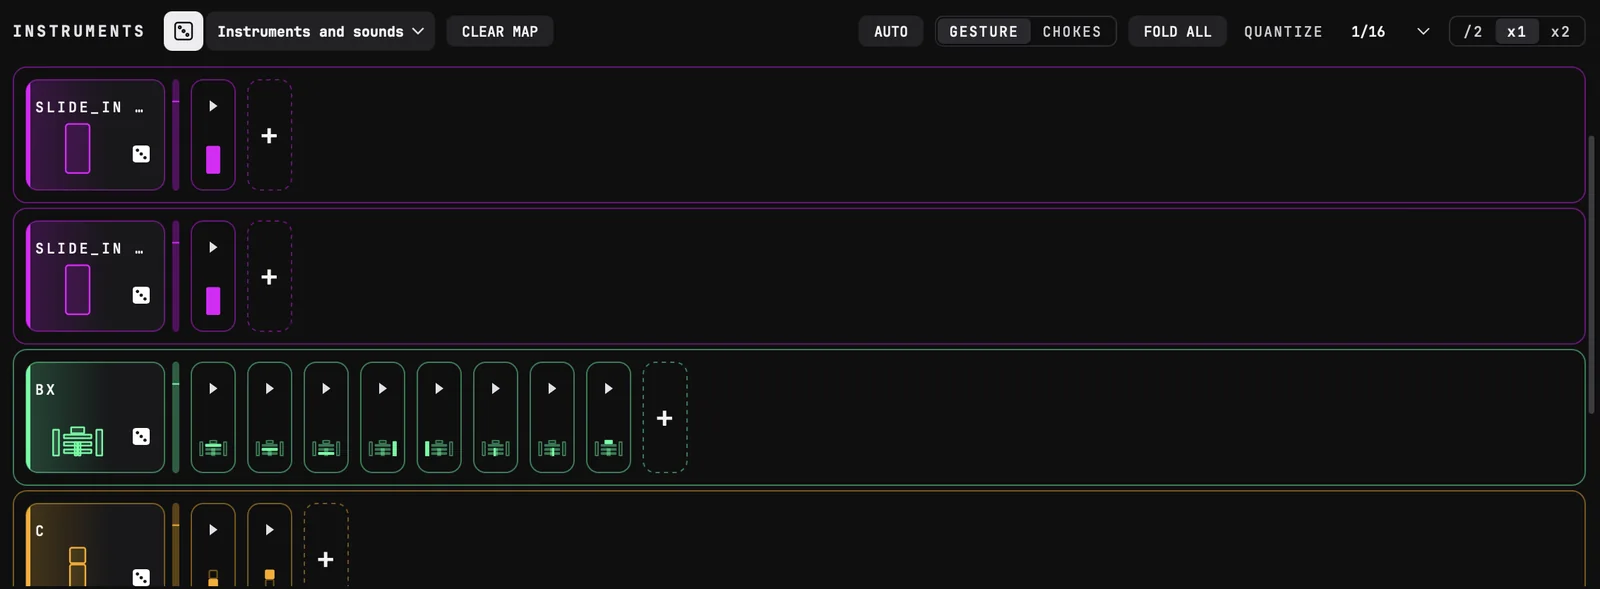Switch to the GESTURE tab

984,31
